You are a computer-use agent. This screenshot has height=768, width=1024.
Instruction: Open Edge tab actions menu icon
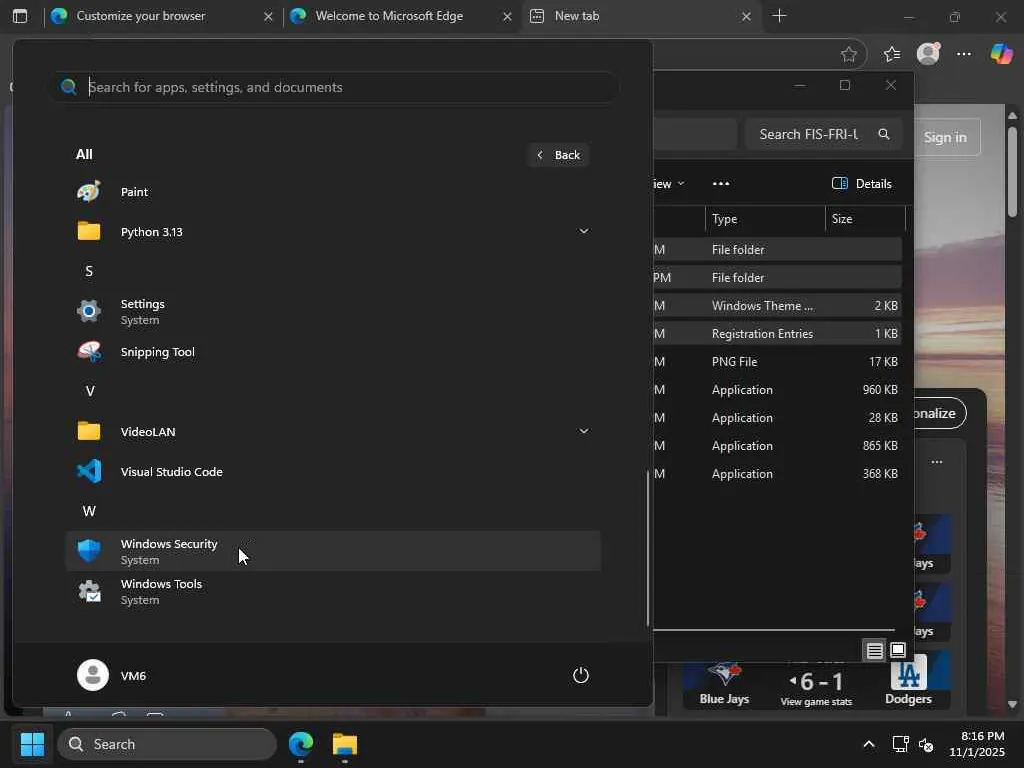[20, 16]
